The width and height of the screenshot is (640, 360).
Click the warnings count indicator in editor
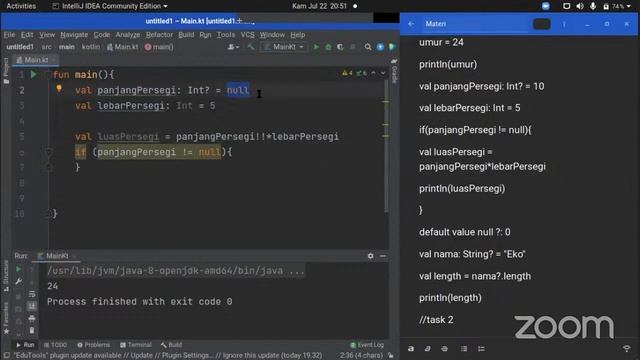pos(347,73)
